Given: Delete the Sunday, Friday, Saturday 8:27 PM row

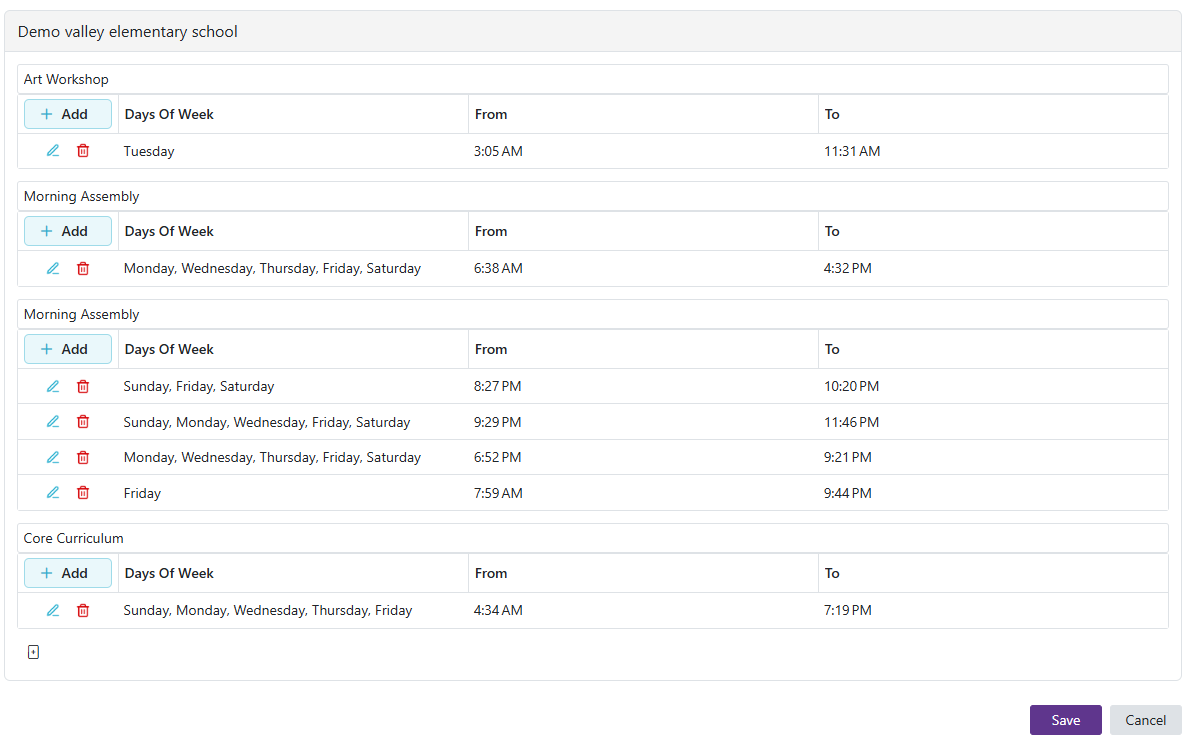Looking at the screenshot, I should [x=83, y=386].
